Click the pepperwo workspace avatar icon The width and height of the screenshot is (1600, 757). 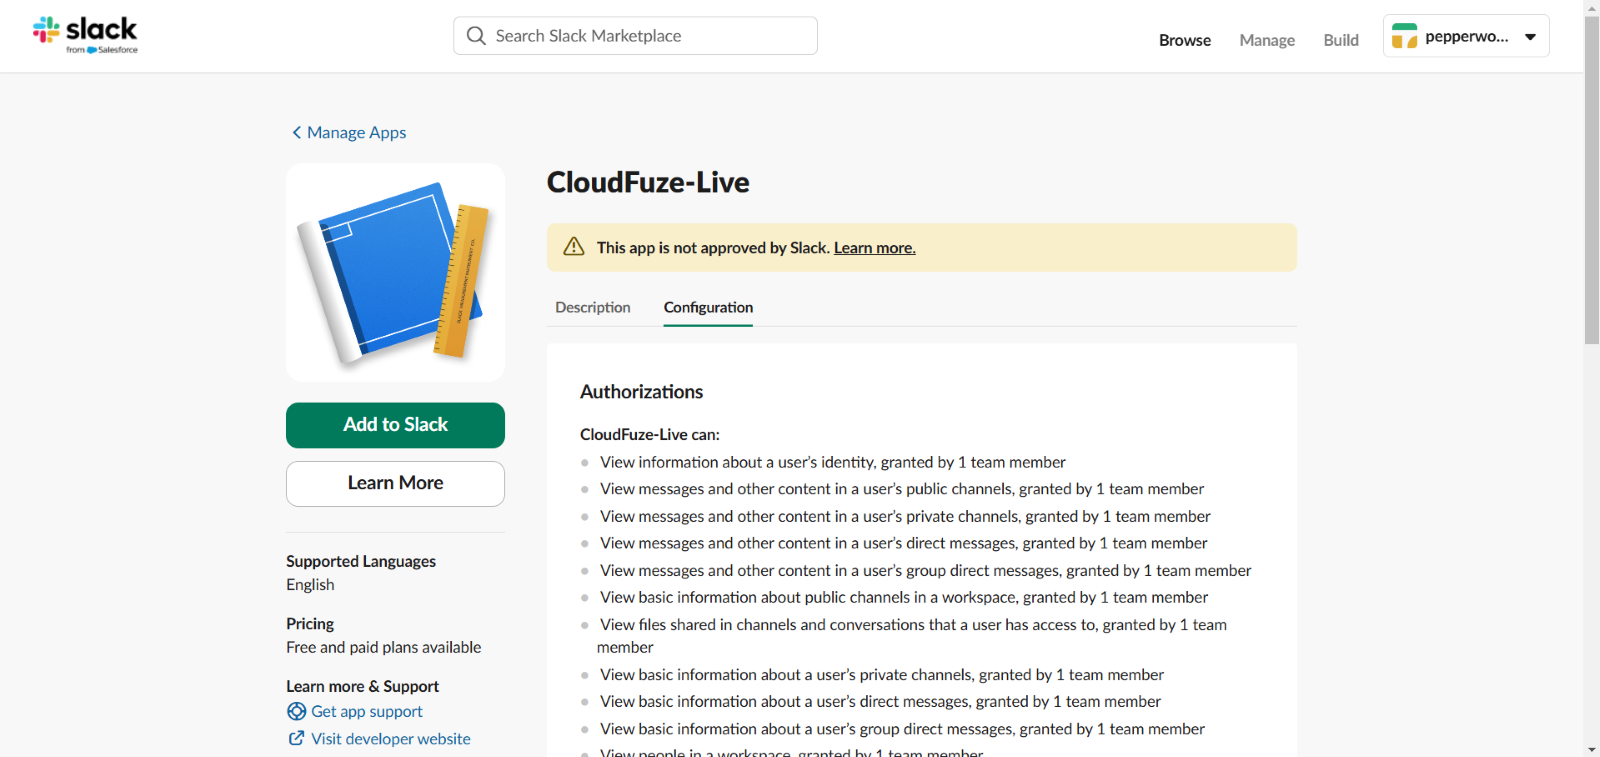coord(1405,36)
